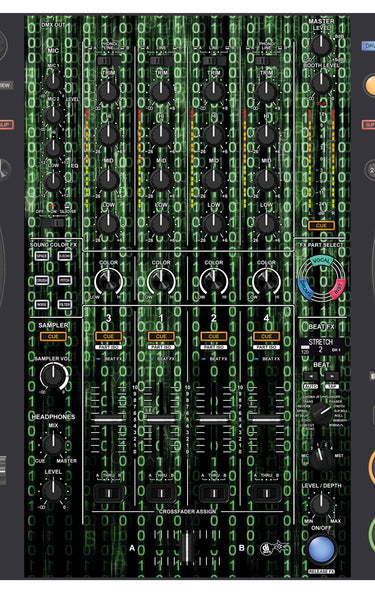
Task: Click the crossfader handle between A and B
Action: pos(187,548)
